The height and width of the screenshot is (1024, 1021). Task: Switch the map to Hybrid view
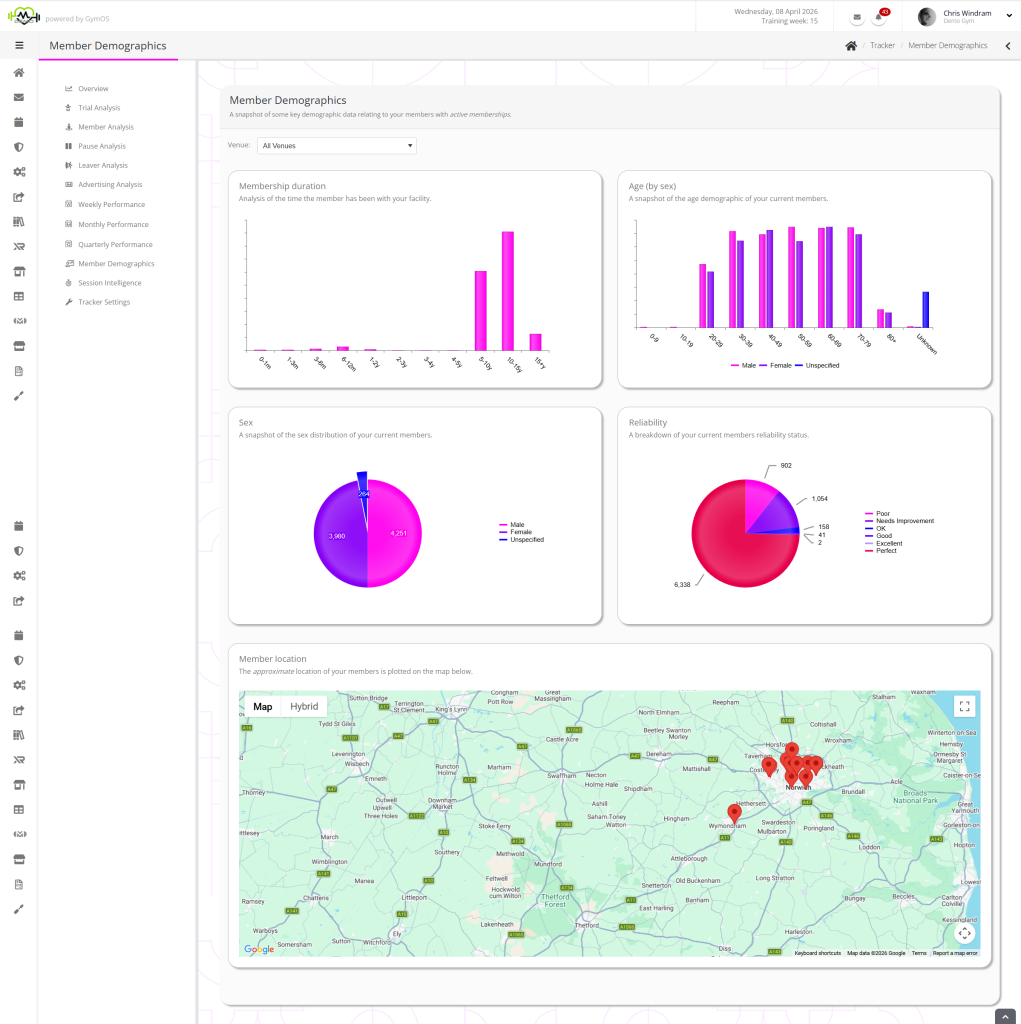(x=304, y=706)
